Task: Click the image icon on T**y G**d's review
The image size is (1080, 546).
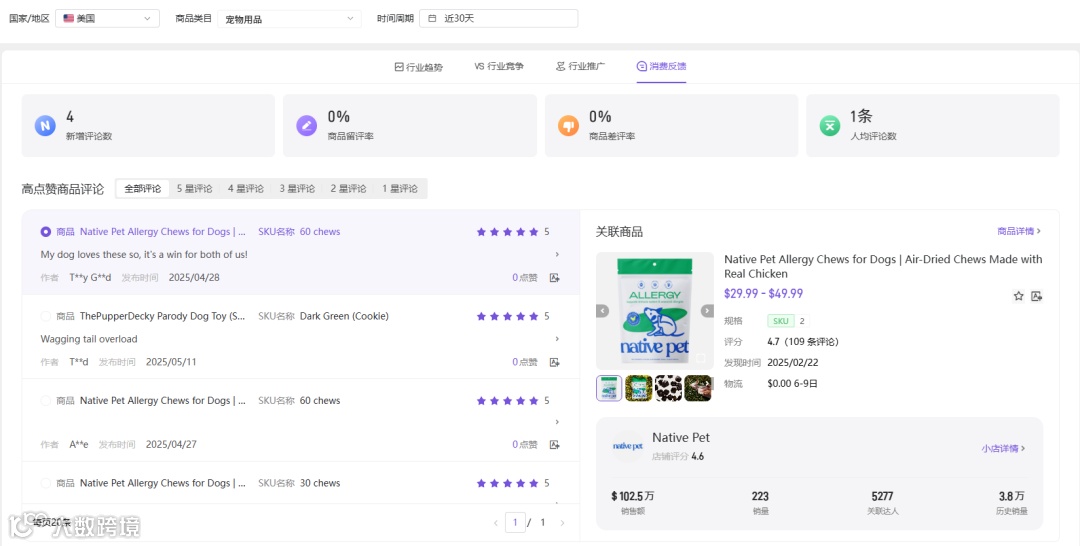Action: (x=554, y=278)
